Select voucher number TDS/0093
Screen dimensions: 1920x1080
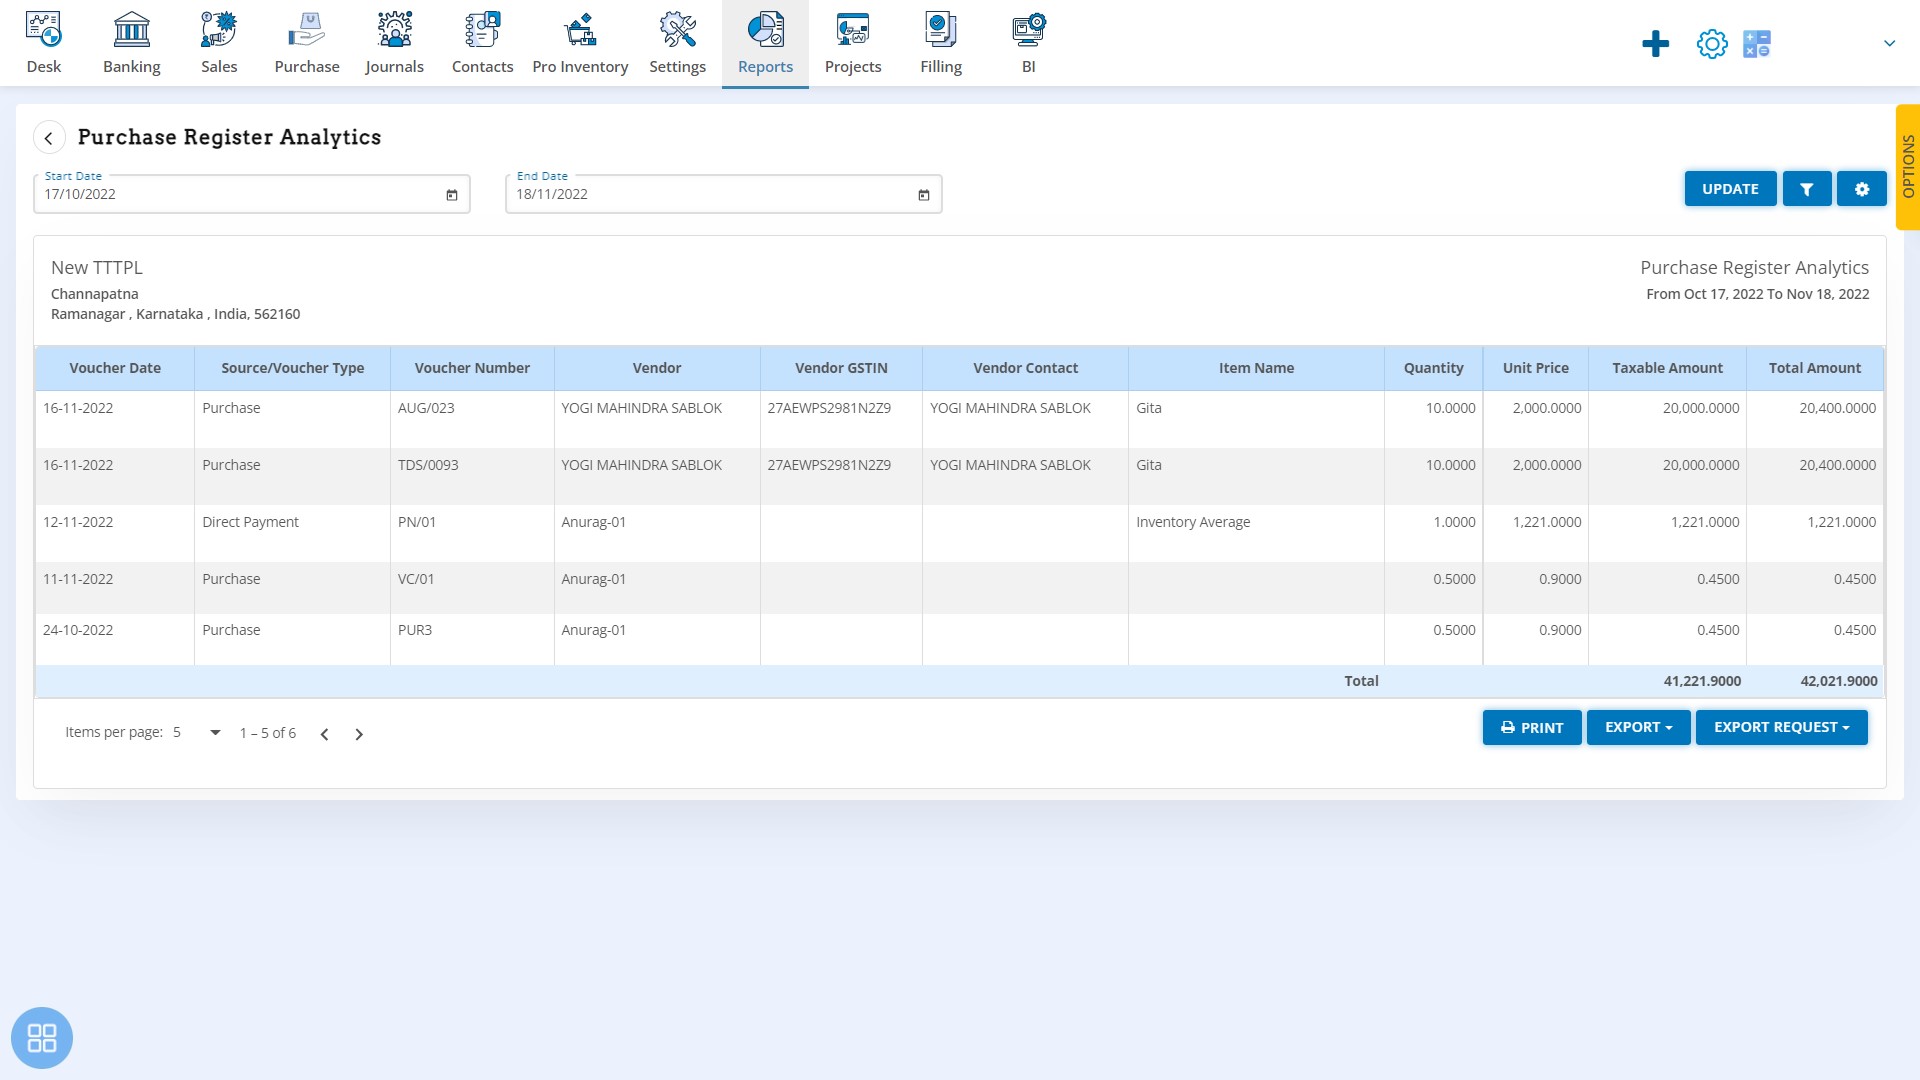[x=428, y=465]
